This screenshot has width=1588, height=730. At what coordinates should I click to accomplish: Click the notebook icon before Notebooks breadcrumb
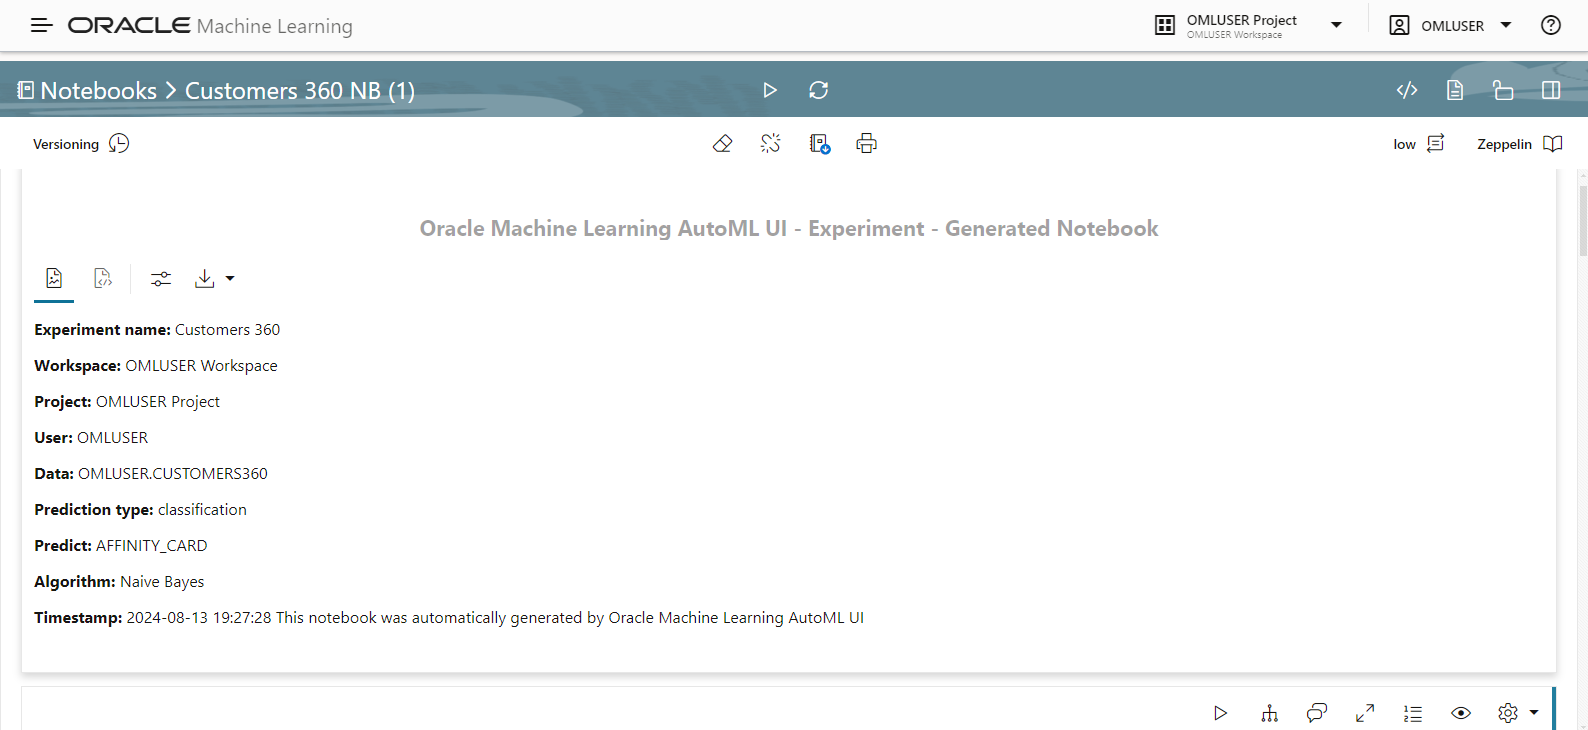[26, 90]
